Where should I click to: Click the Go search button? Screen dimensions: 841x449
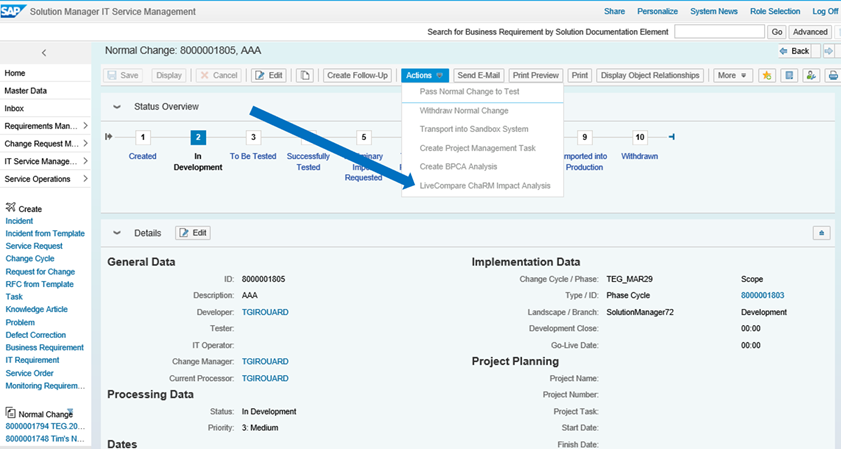777,32
